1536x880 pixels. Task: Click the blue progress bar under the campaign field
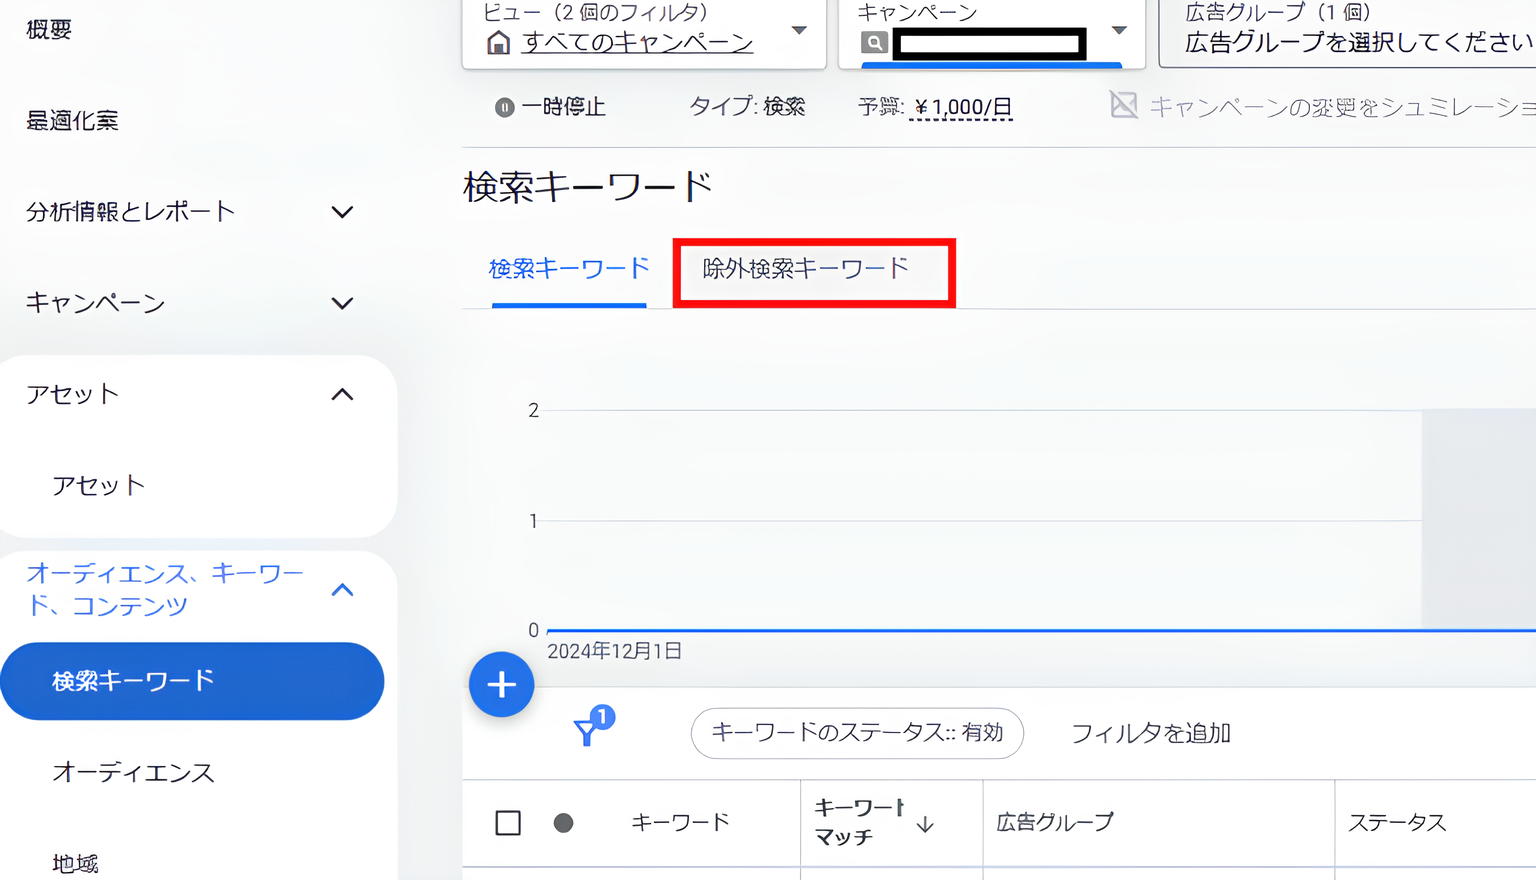990,64
